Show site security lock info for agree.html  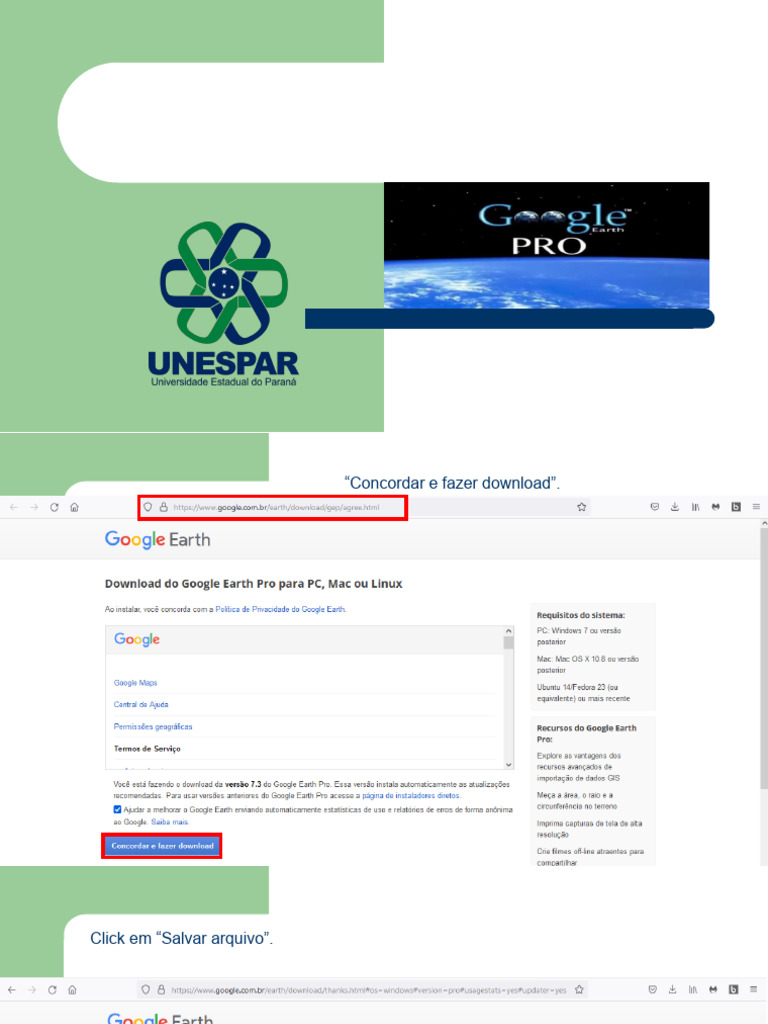[x=163, y=507]
